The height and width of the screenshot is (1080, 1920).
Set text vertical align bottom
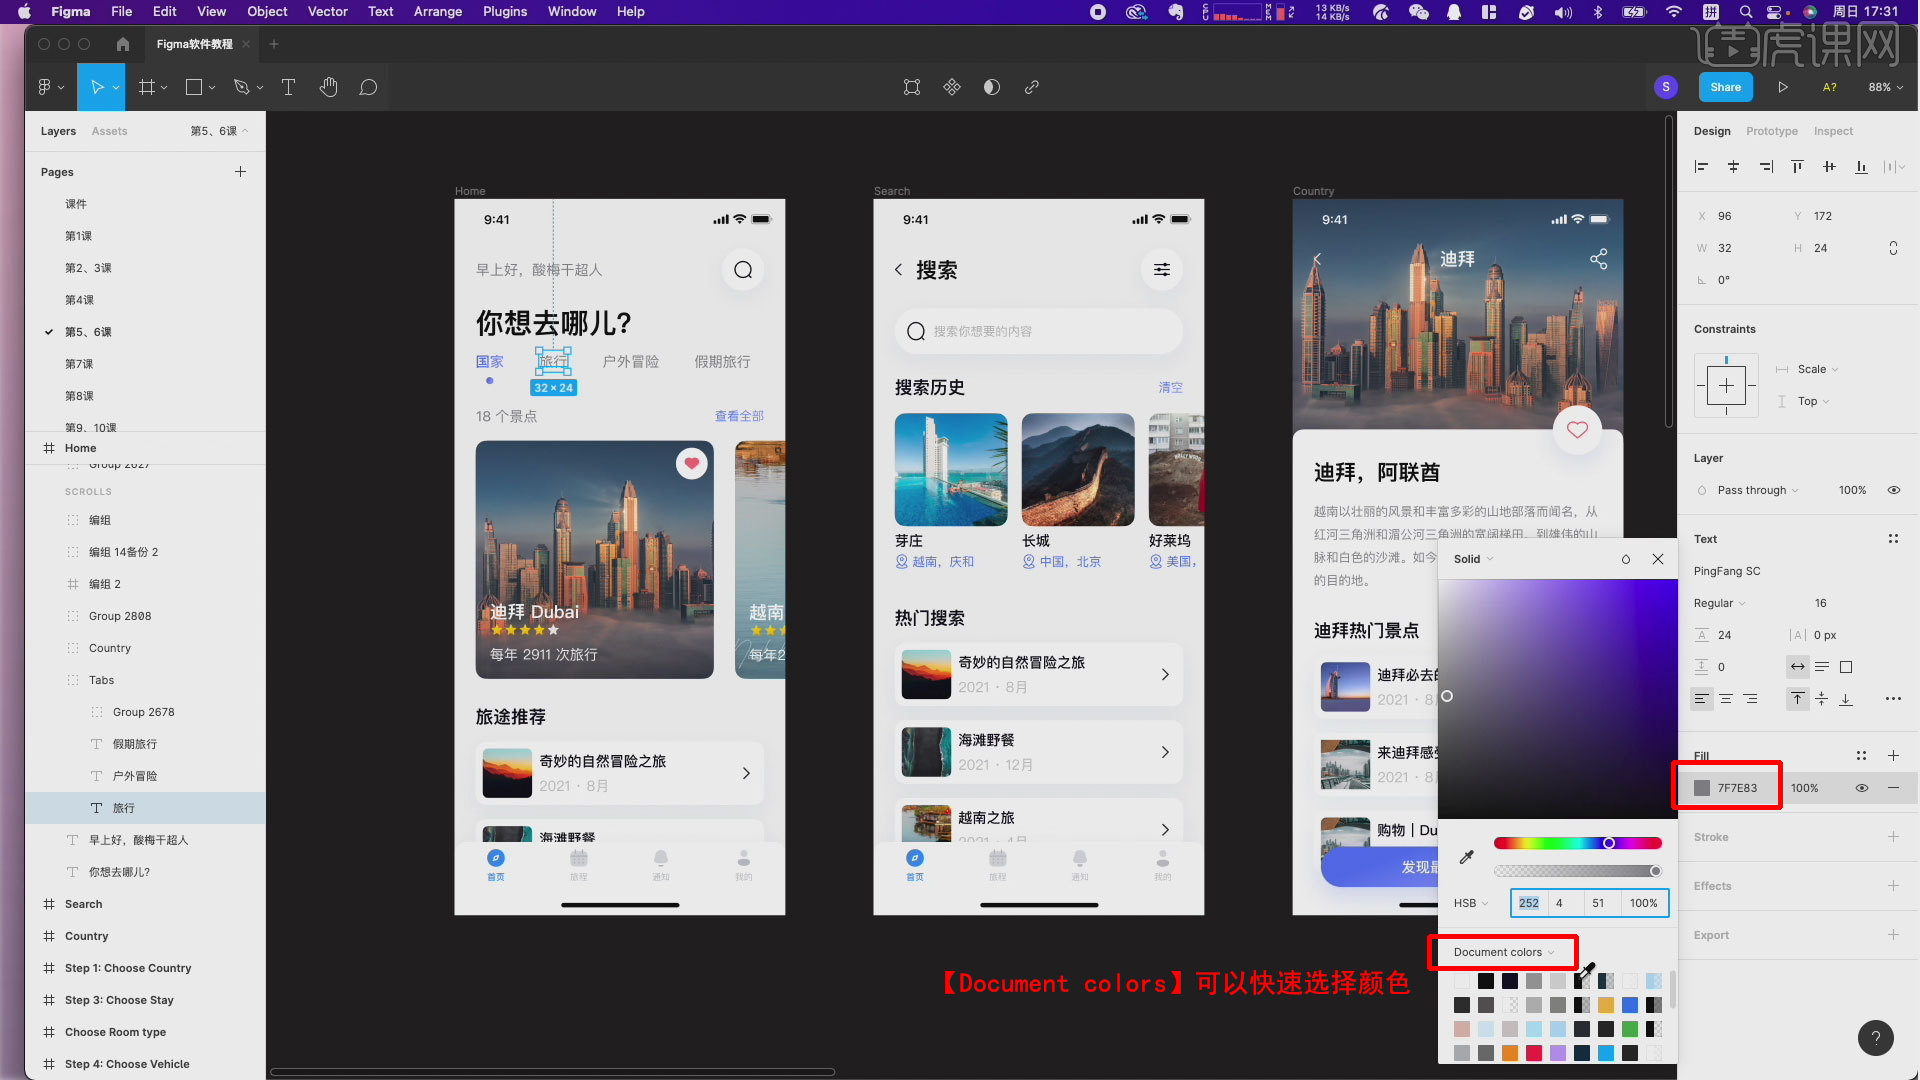(x=1846, y=699)
